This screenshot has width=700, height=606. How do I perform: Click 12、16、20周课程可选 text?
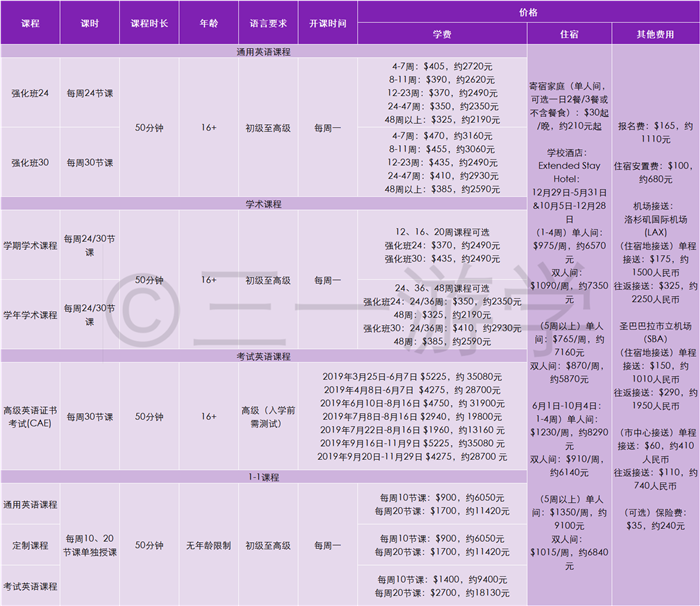pos(442,232)
